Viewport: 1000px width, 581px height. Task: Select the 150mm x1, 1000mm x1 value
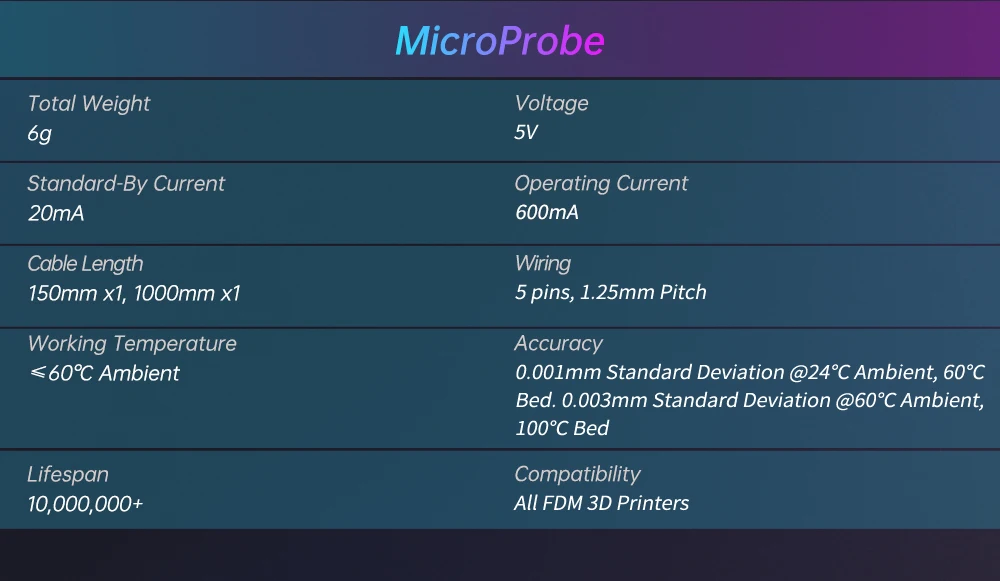coord(134,294)
